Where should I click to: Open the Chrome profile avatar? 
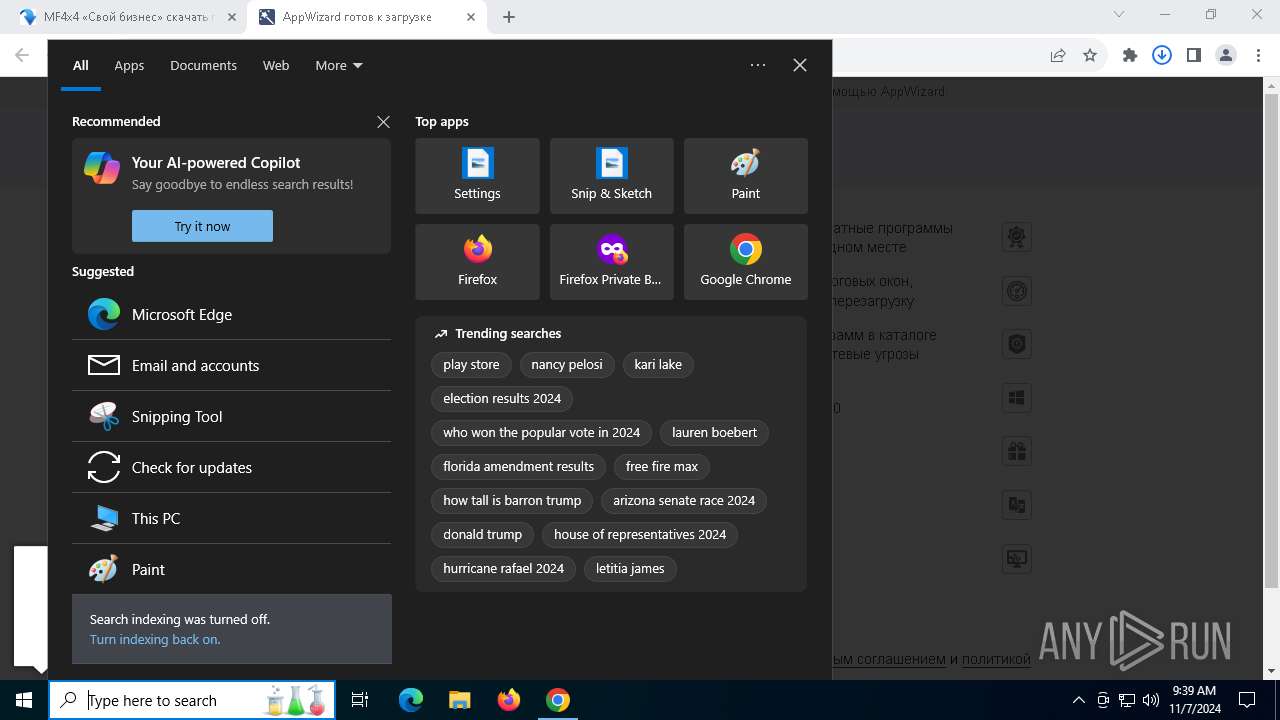tap(1226, 56)
